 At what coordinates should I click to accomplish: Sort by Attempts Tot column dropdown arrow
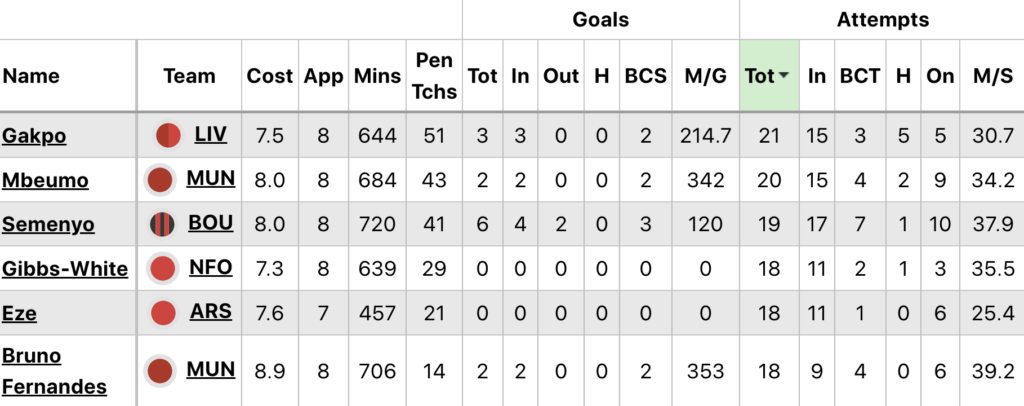[784, 76]
